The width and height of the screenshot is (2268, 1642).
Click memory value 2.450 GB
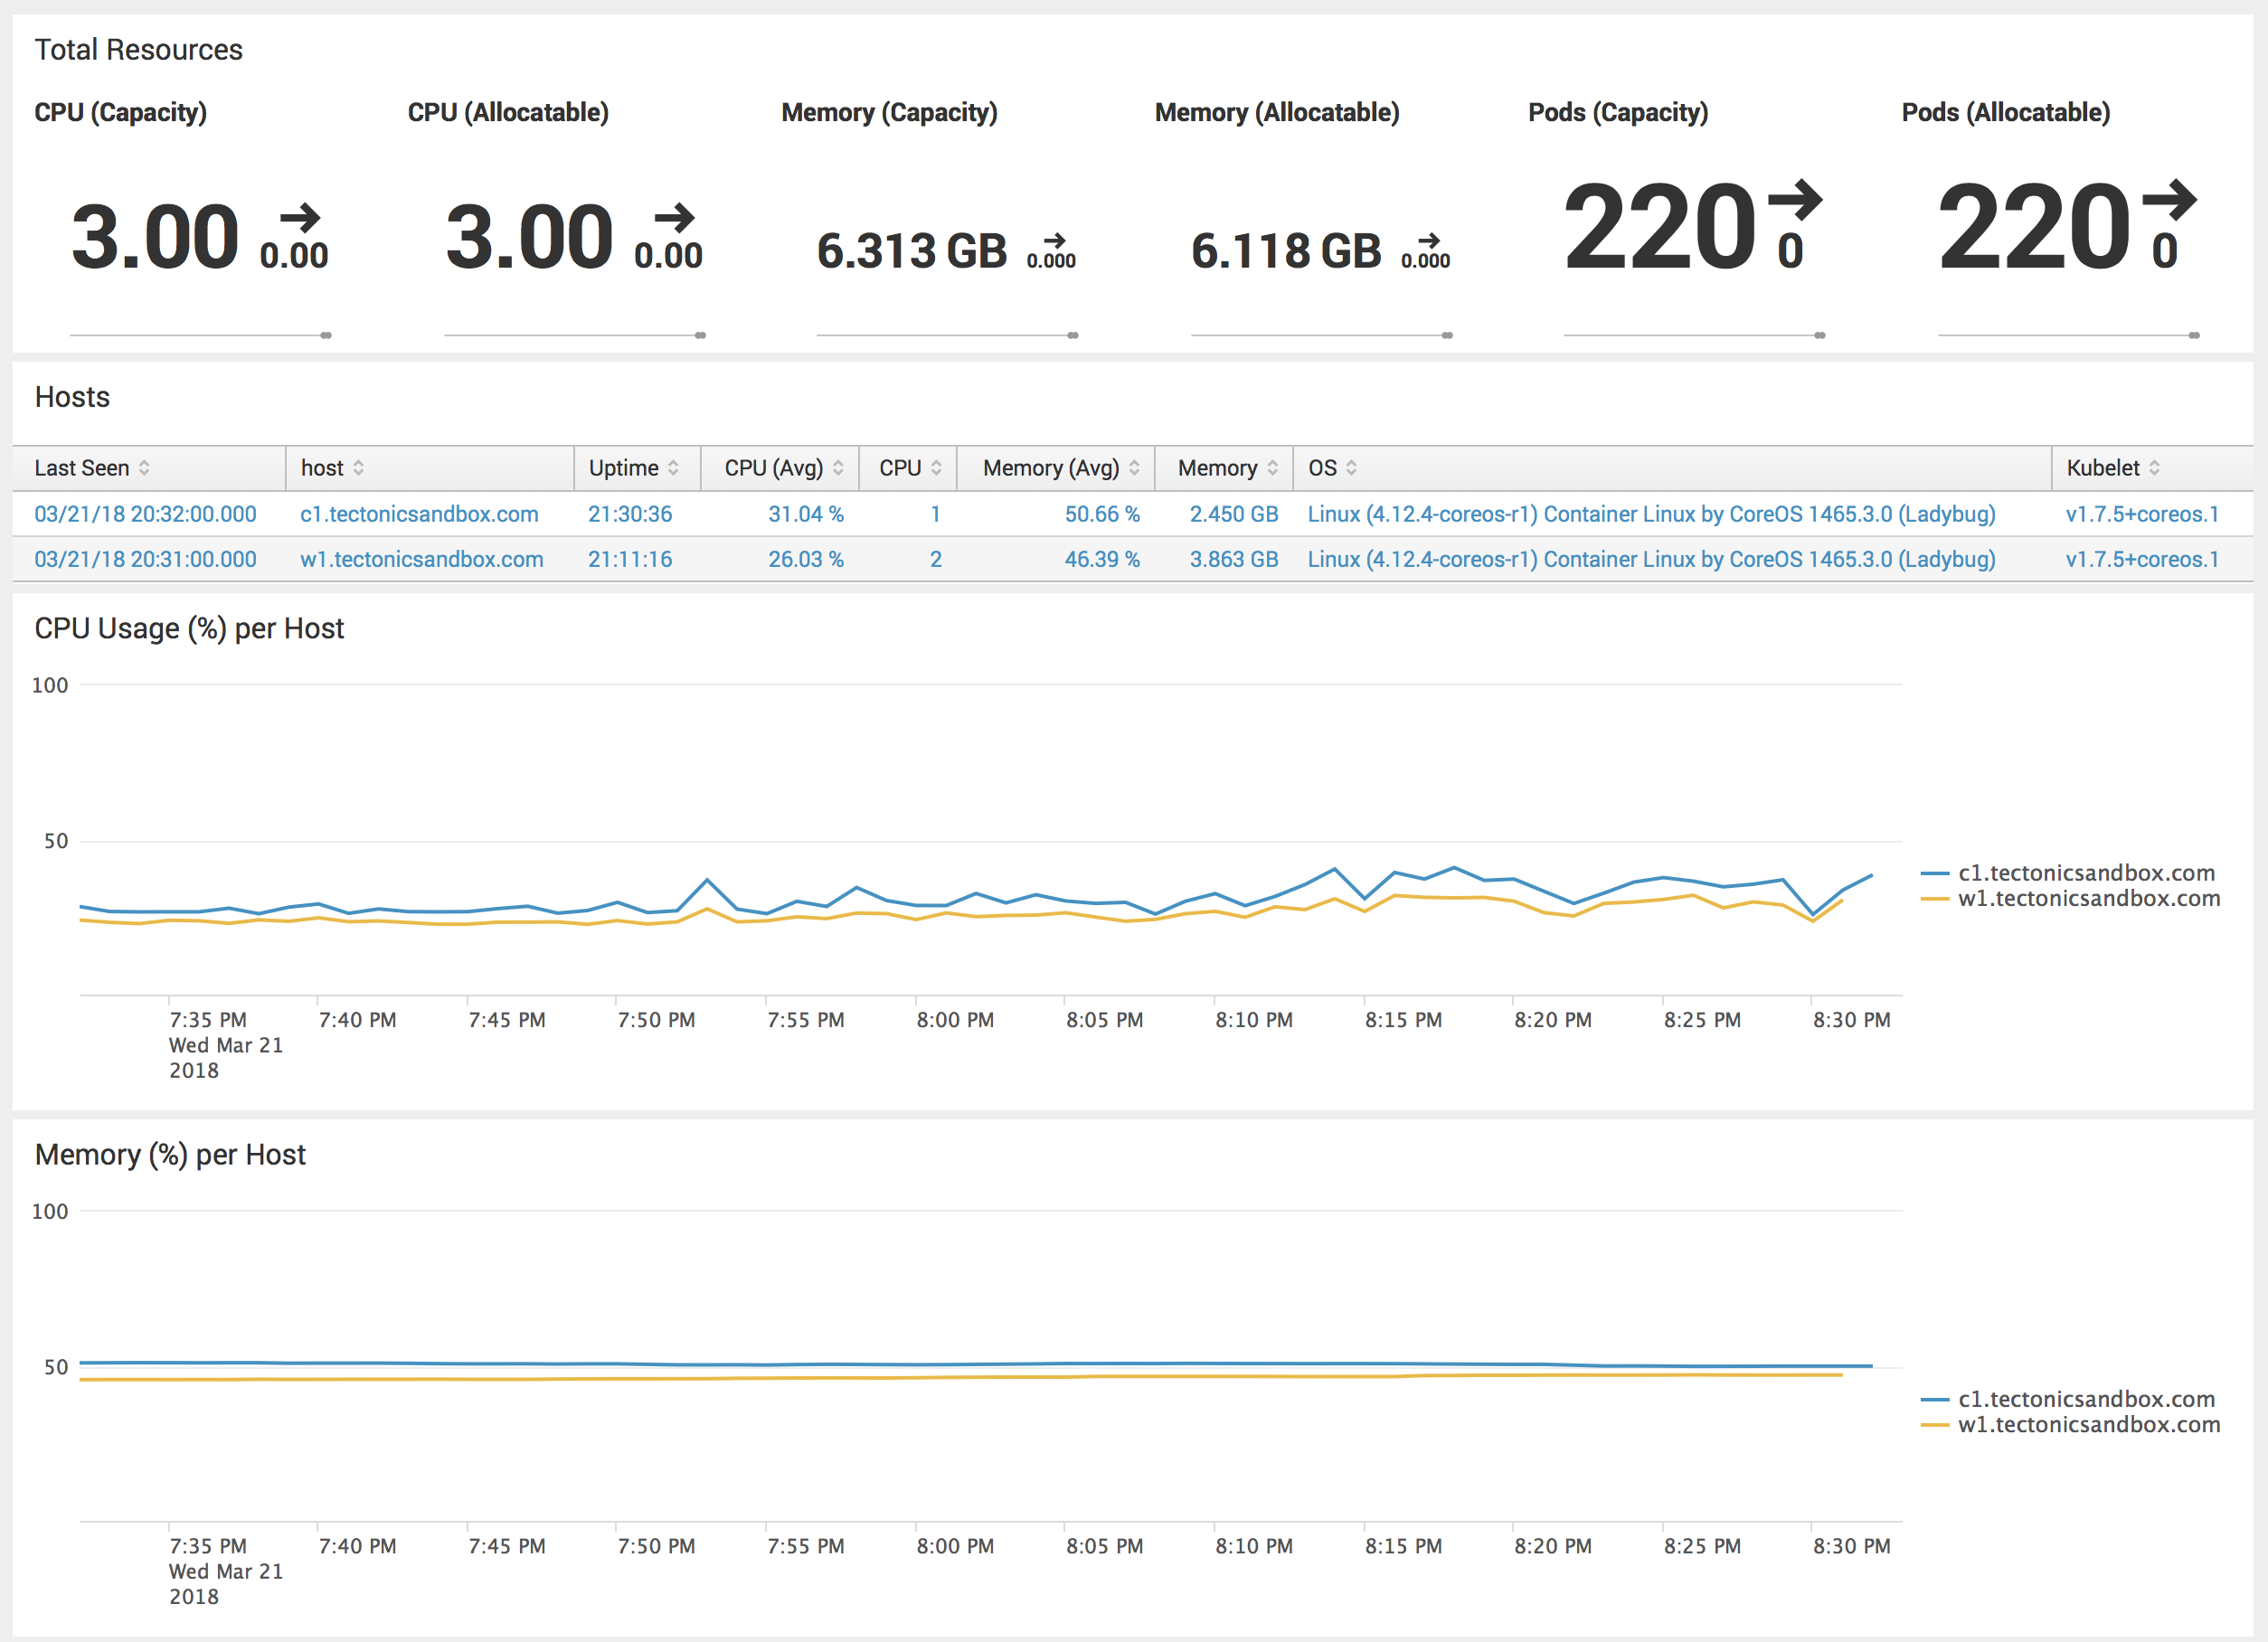tap(1234, 514)
